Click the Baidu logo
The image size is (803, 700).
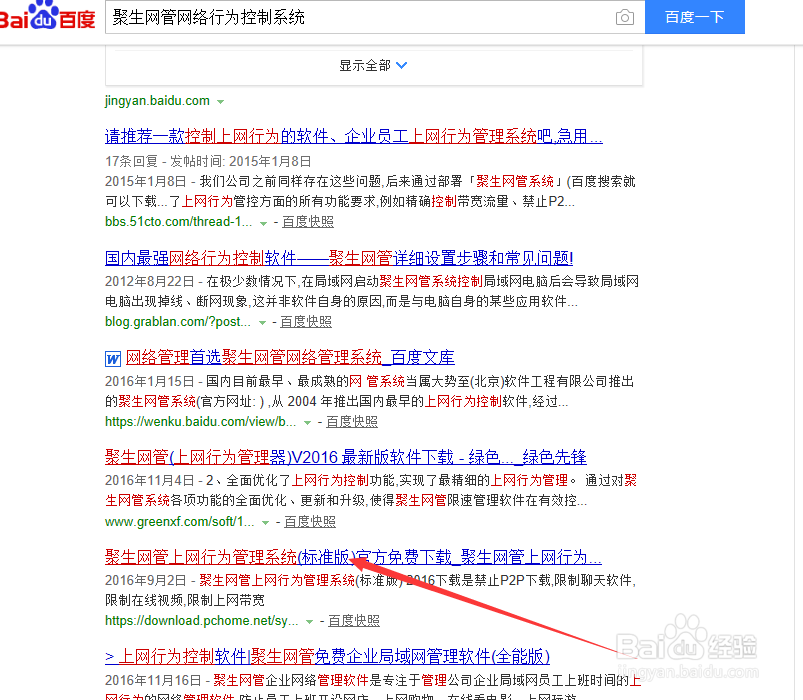coord(47,15)
